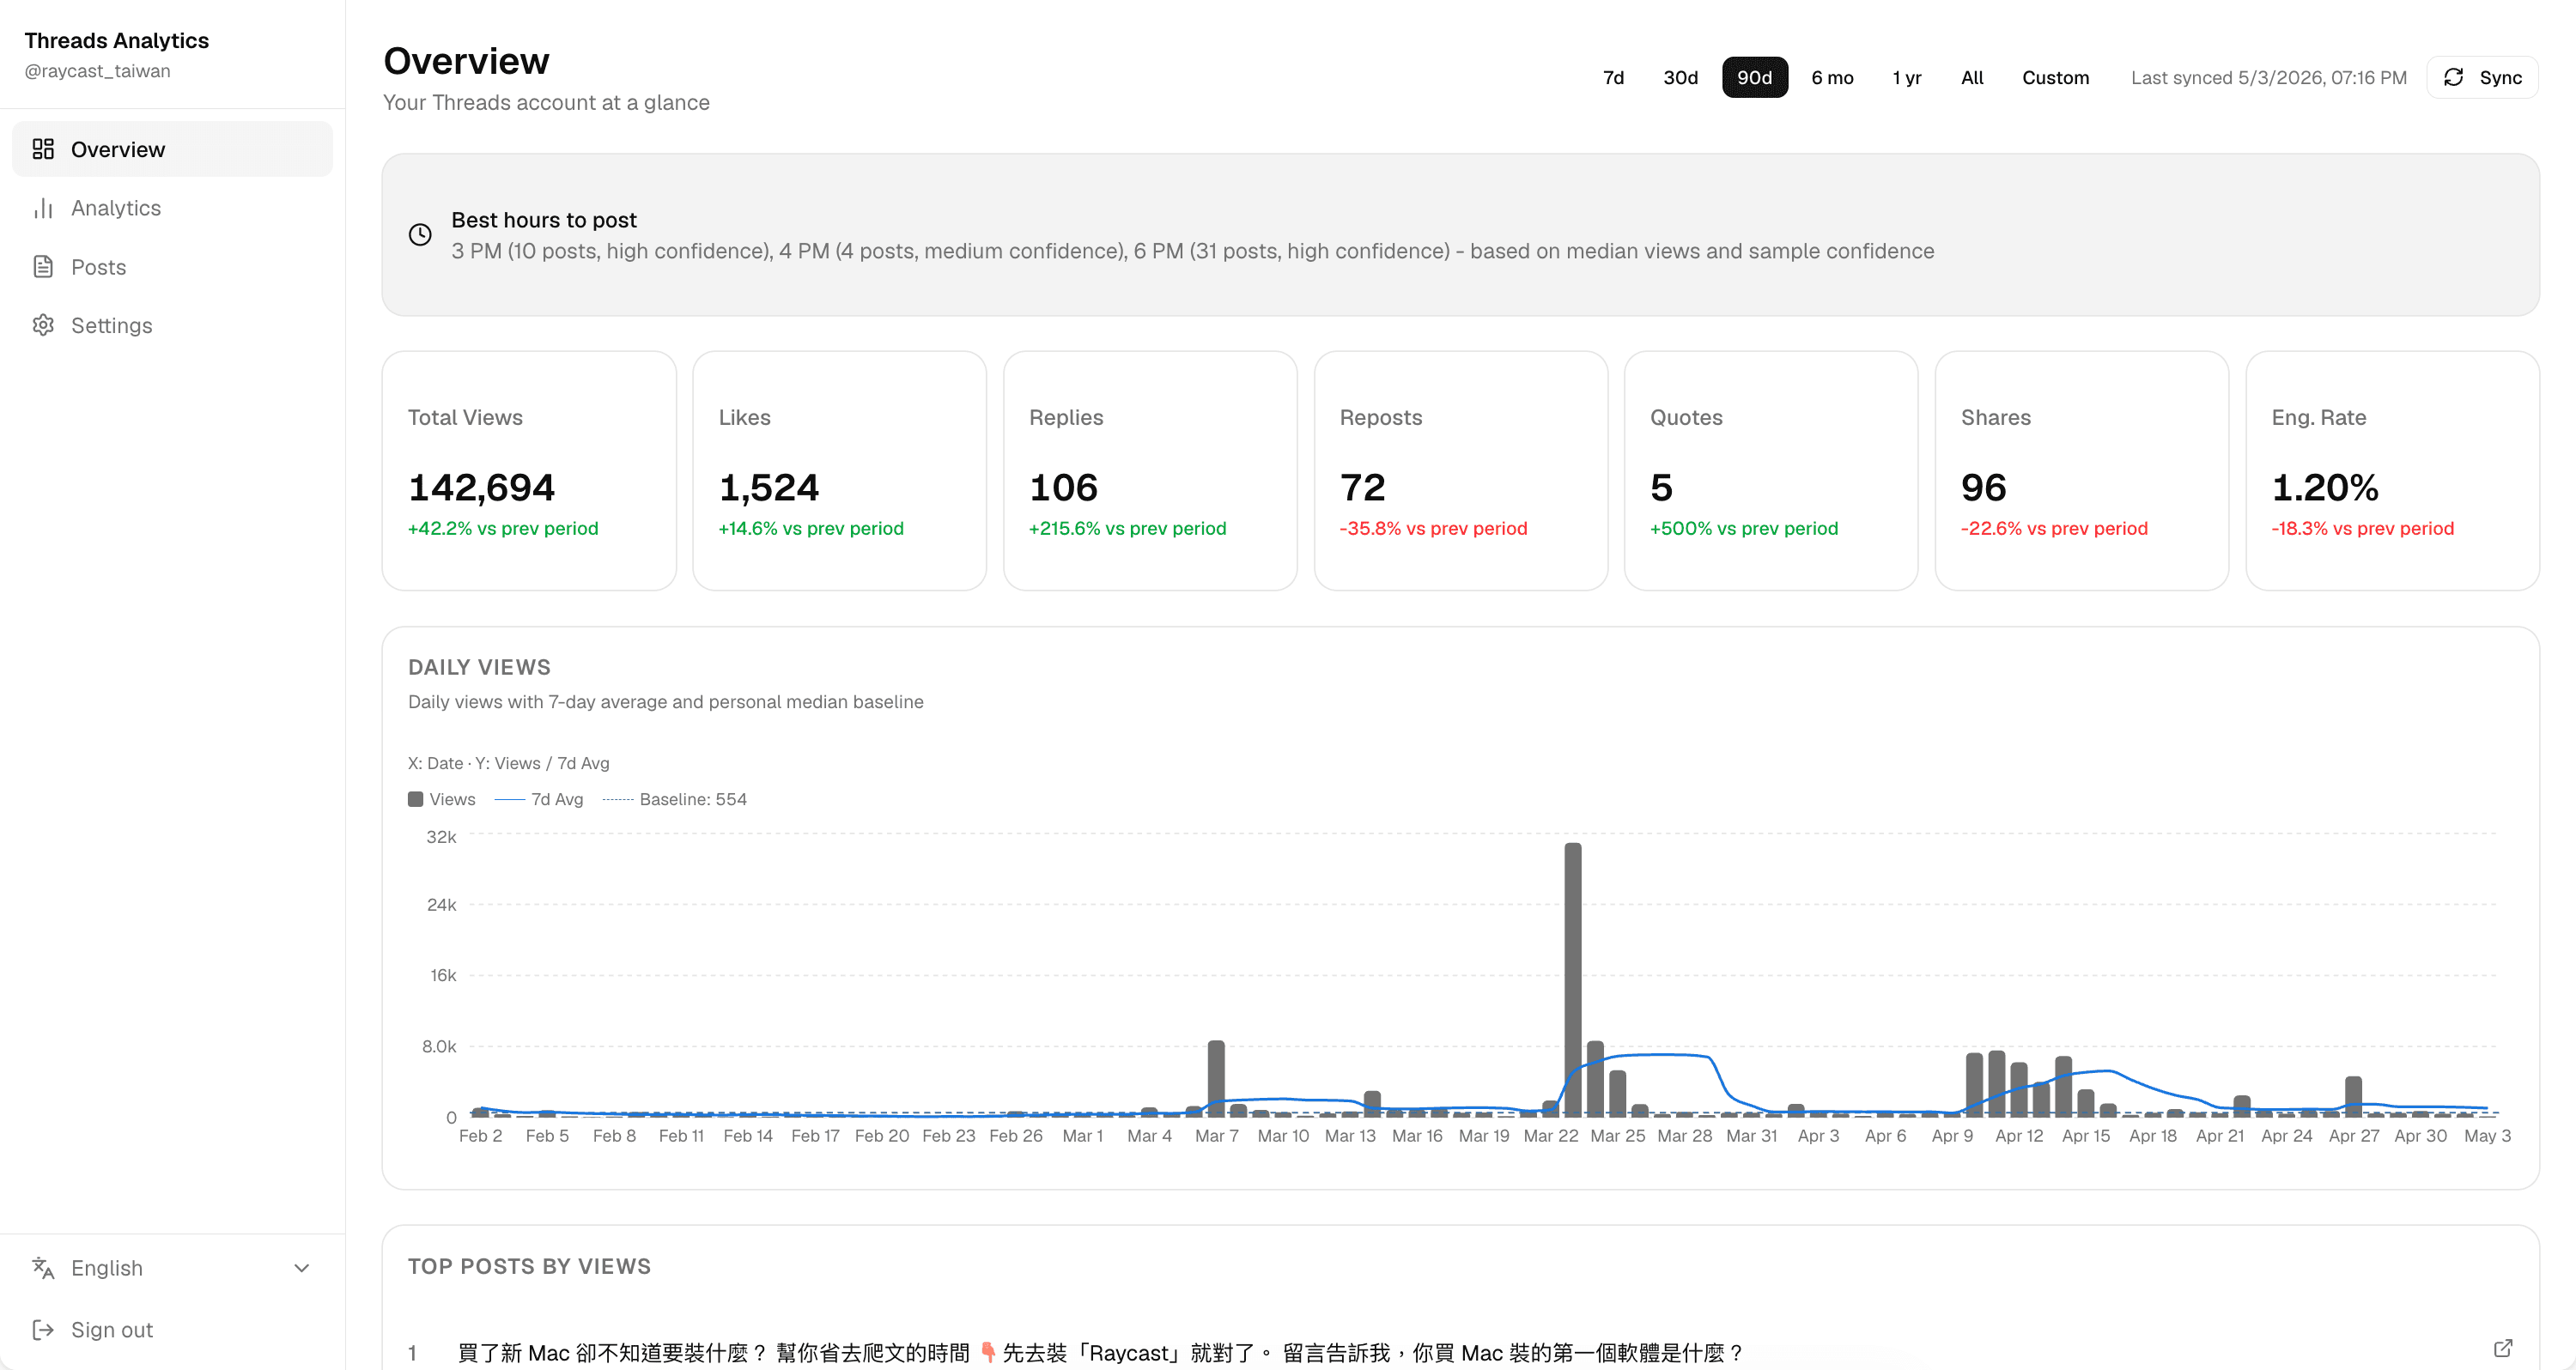Open the Total Views card
Viewport: 2576px width, 1370px height.
click(529, 471)
